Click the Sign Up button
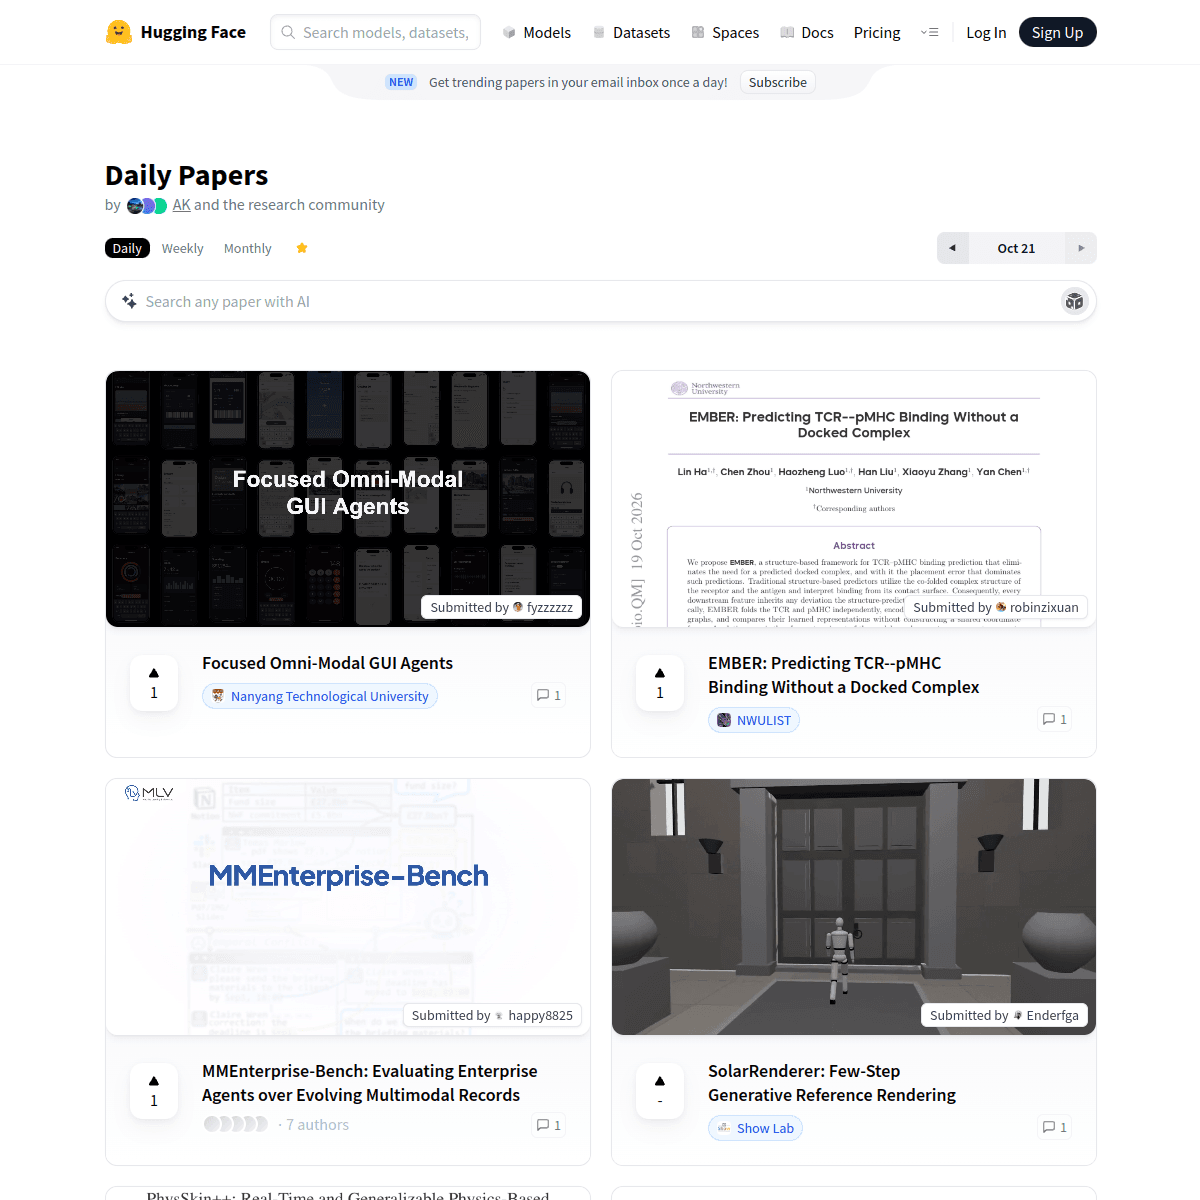 coord(1058,32)
